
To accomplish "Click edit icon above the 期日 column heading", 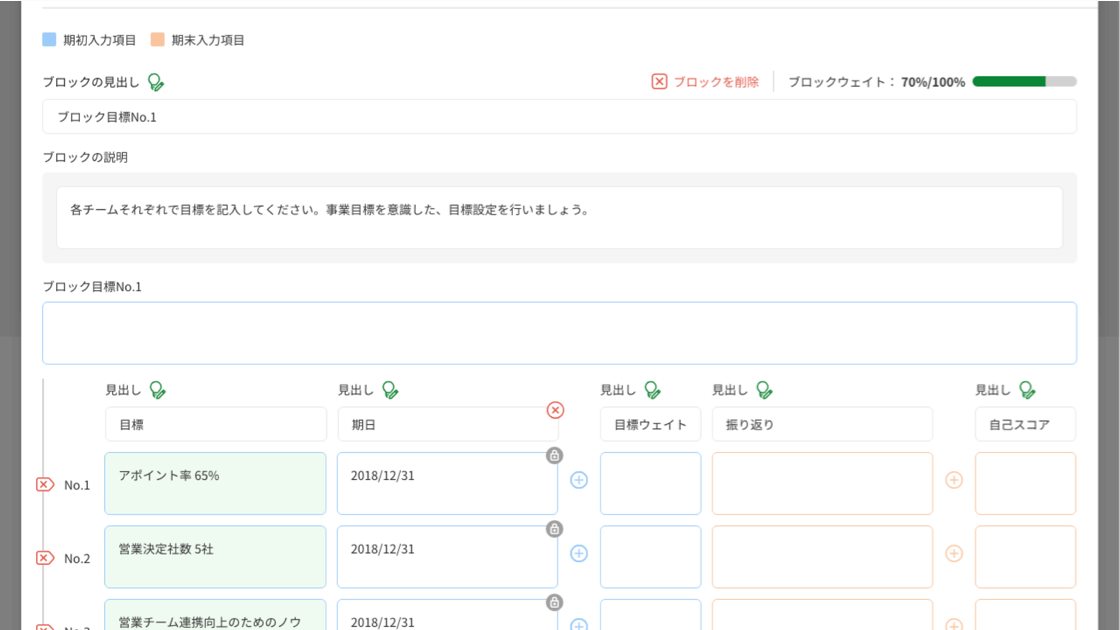I will pyautogui.click(x=390, y=390).
